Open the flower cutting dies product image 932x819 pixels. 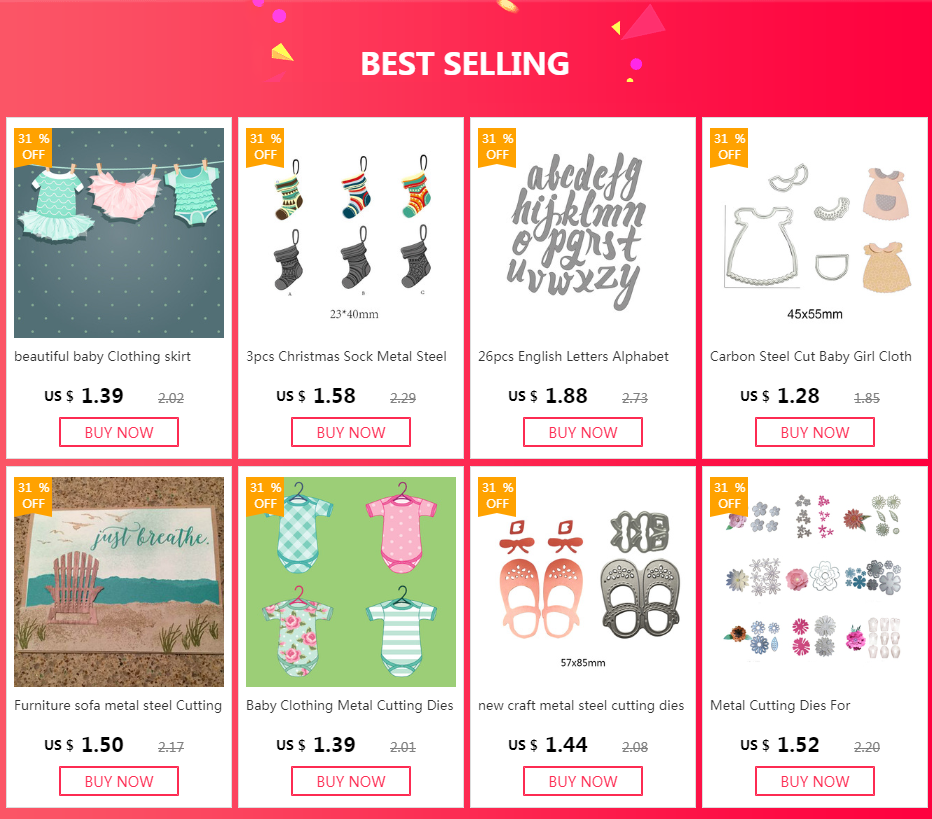(x=814, y=582)
